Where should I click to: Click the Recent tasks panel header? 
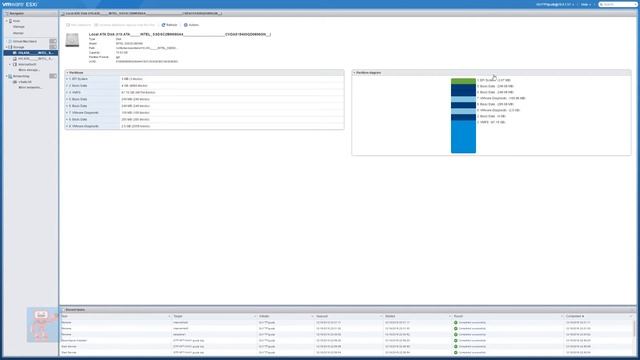pos(348,310)
